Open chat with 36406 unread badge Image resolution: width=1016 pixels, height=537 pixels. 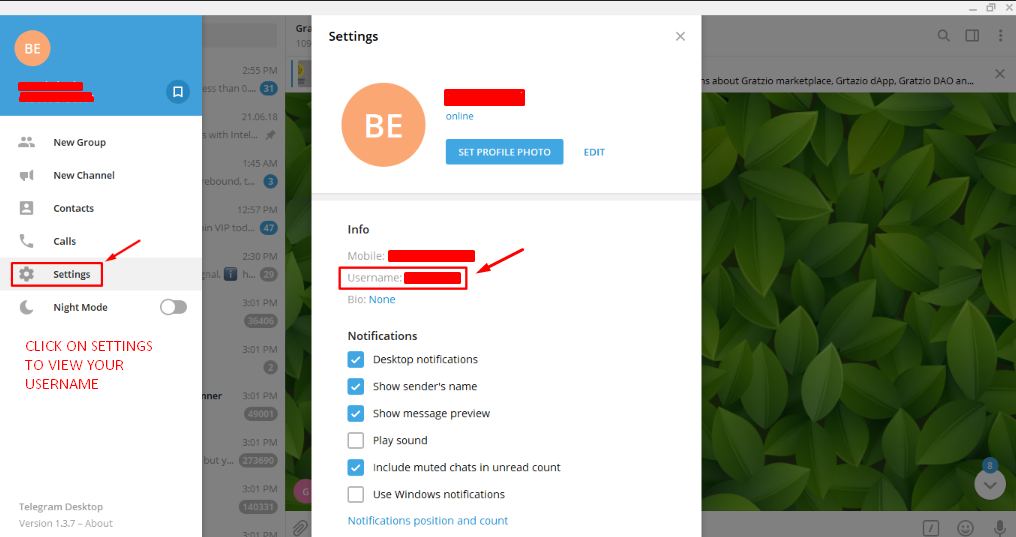[244, 312]
